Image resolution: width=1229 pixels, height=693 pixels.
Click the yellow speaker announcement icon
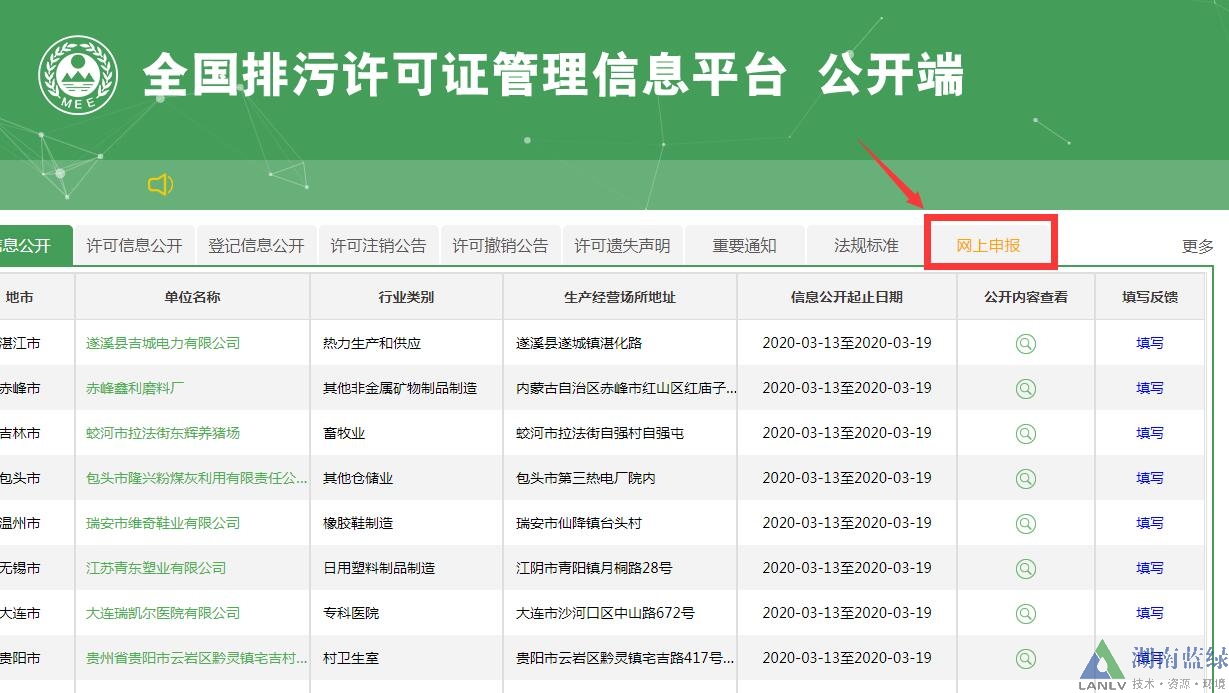click(160, 184)
